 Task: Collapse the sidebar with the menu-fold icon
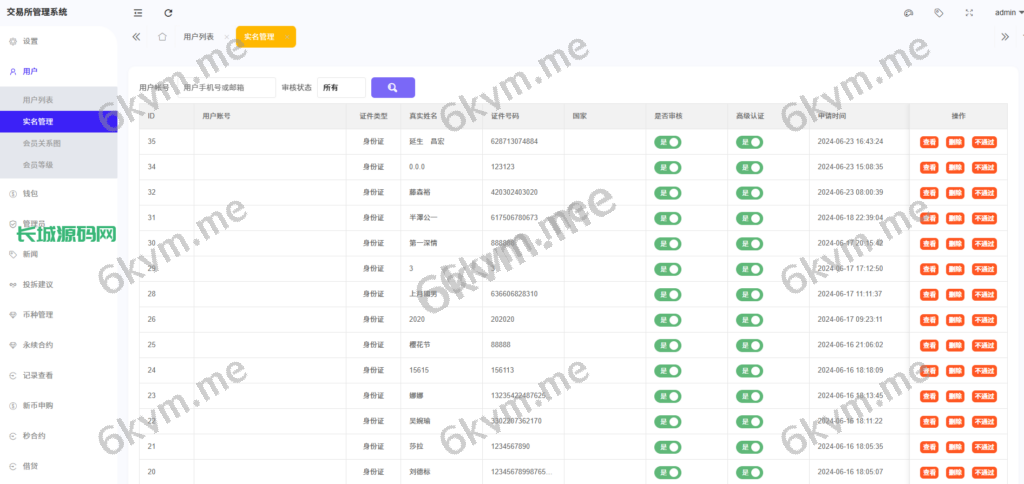[x=138, y=12]
